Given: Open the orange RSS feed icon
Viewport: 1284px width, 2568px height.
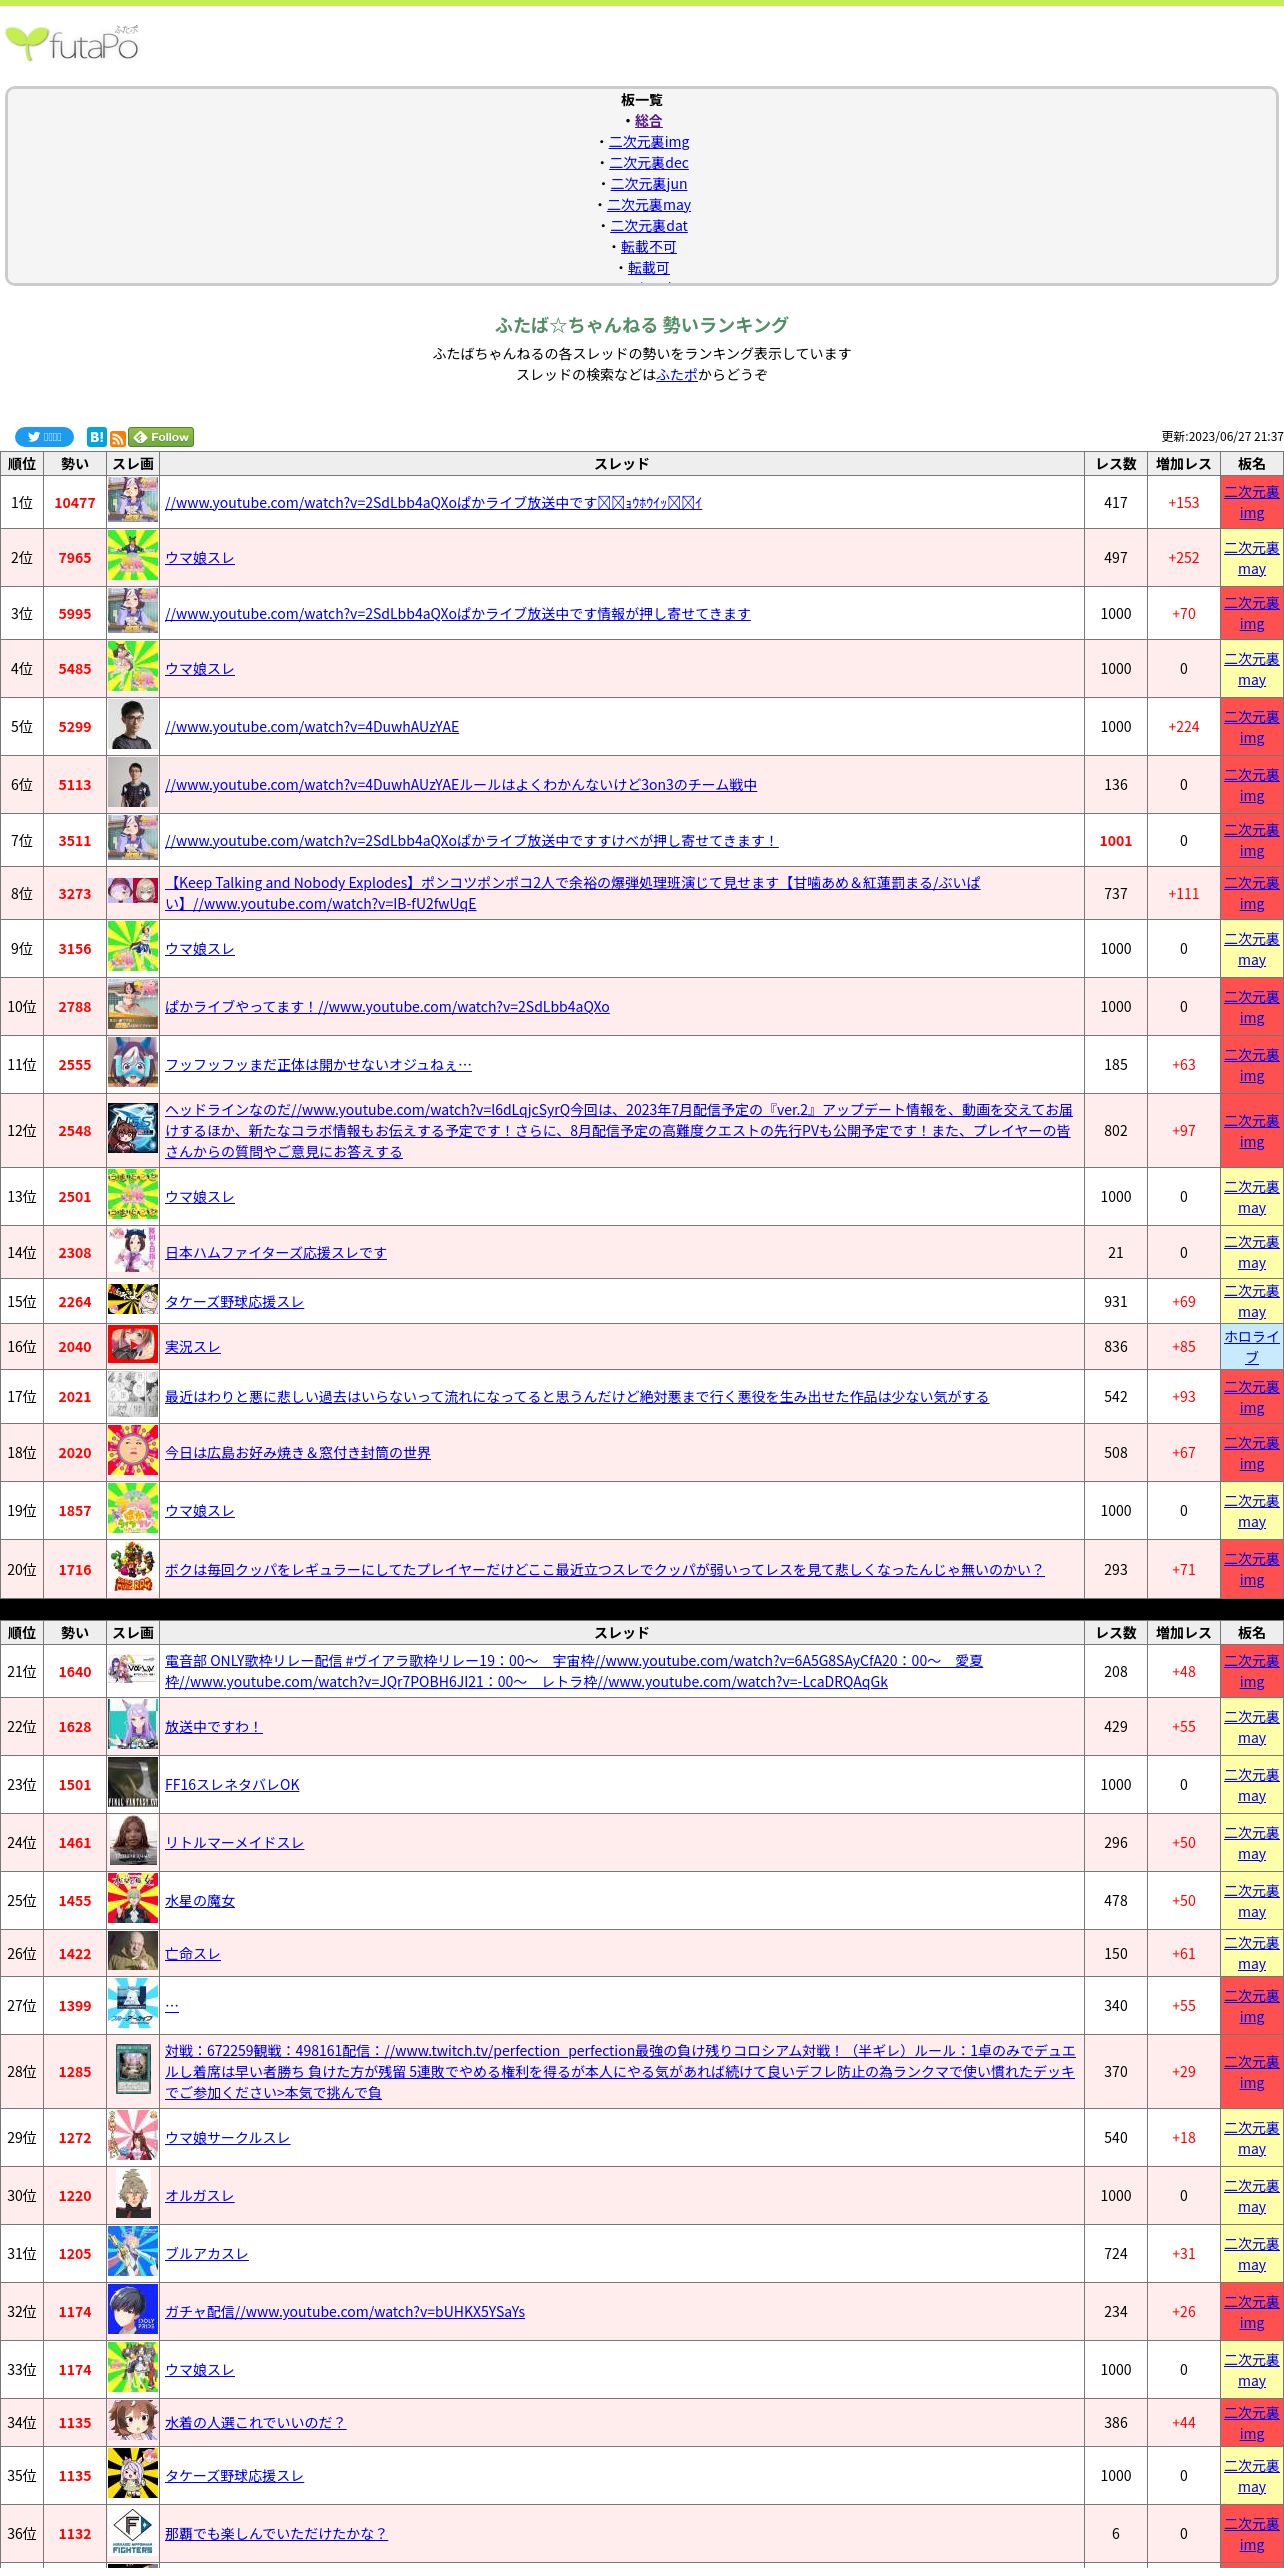Looking at the screenshot, I should [x=118, y=439].
